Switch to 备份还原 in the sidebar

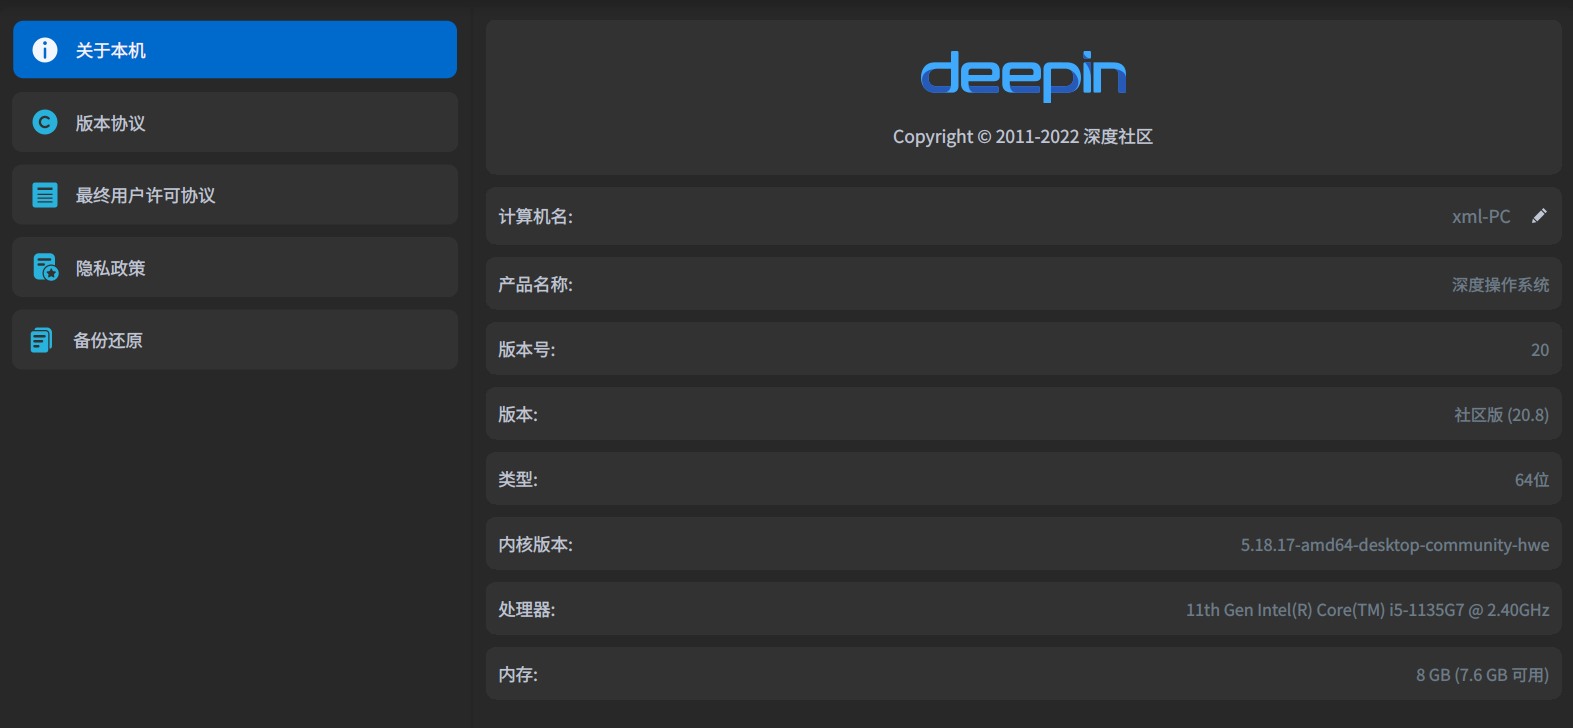(235, 340)
